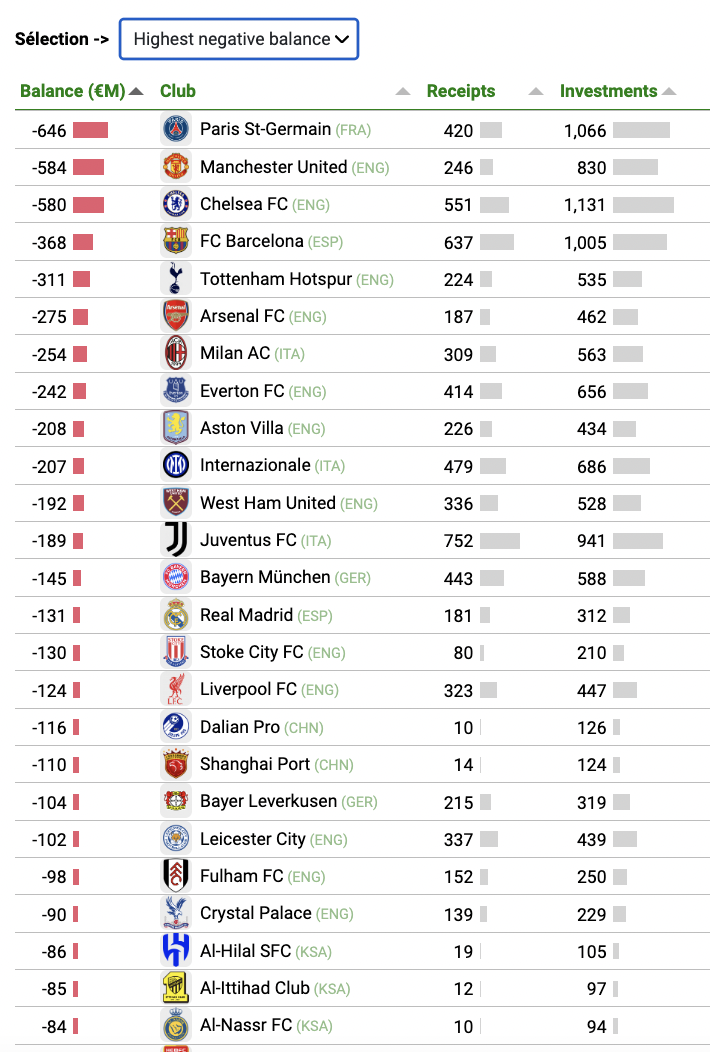Sort by Receipts column arrow
Screen dimensions: 710x1052
point(536,91)
